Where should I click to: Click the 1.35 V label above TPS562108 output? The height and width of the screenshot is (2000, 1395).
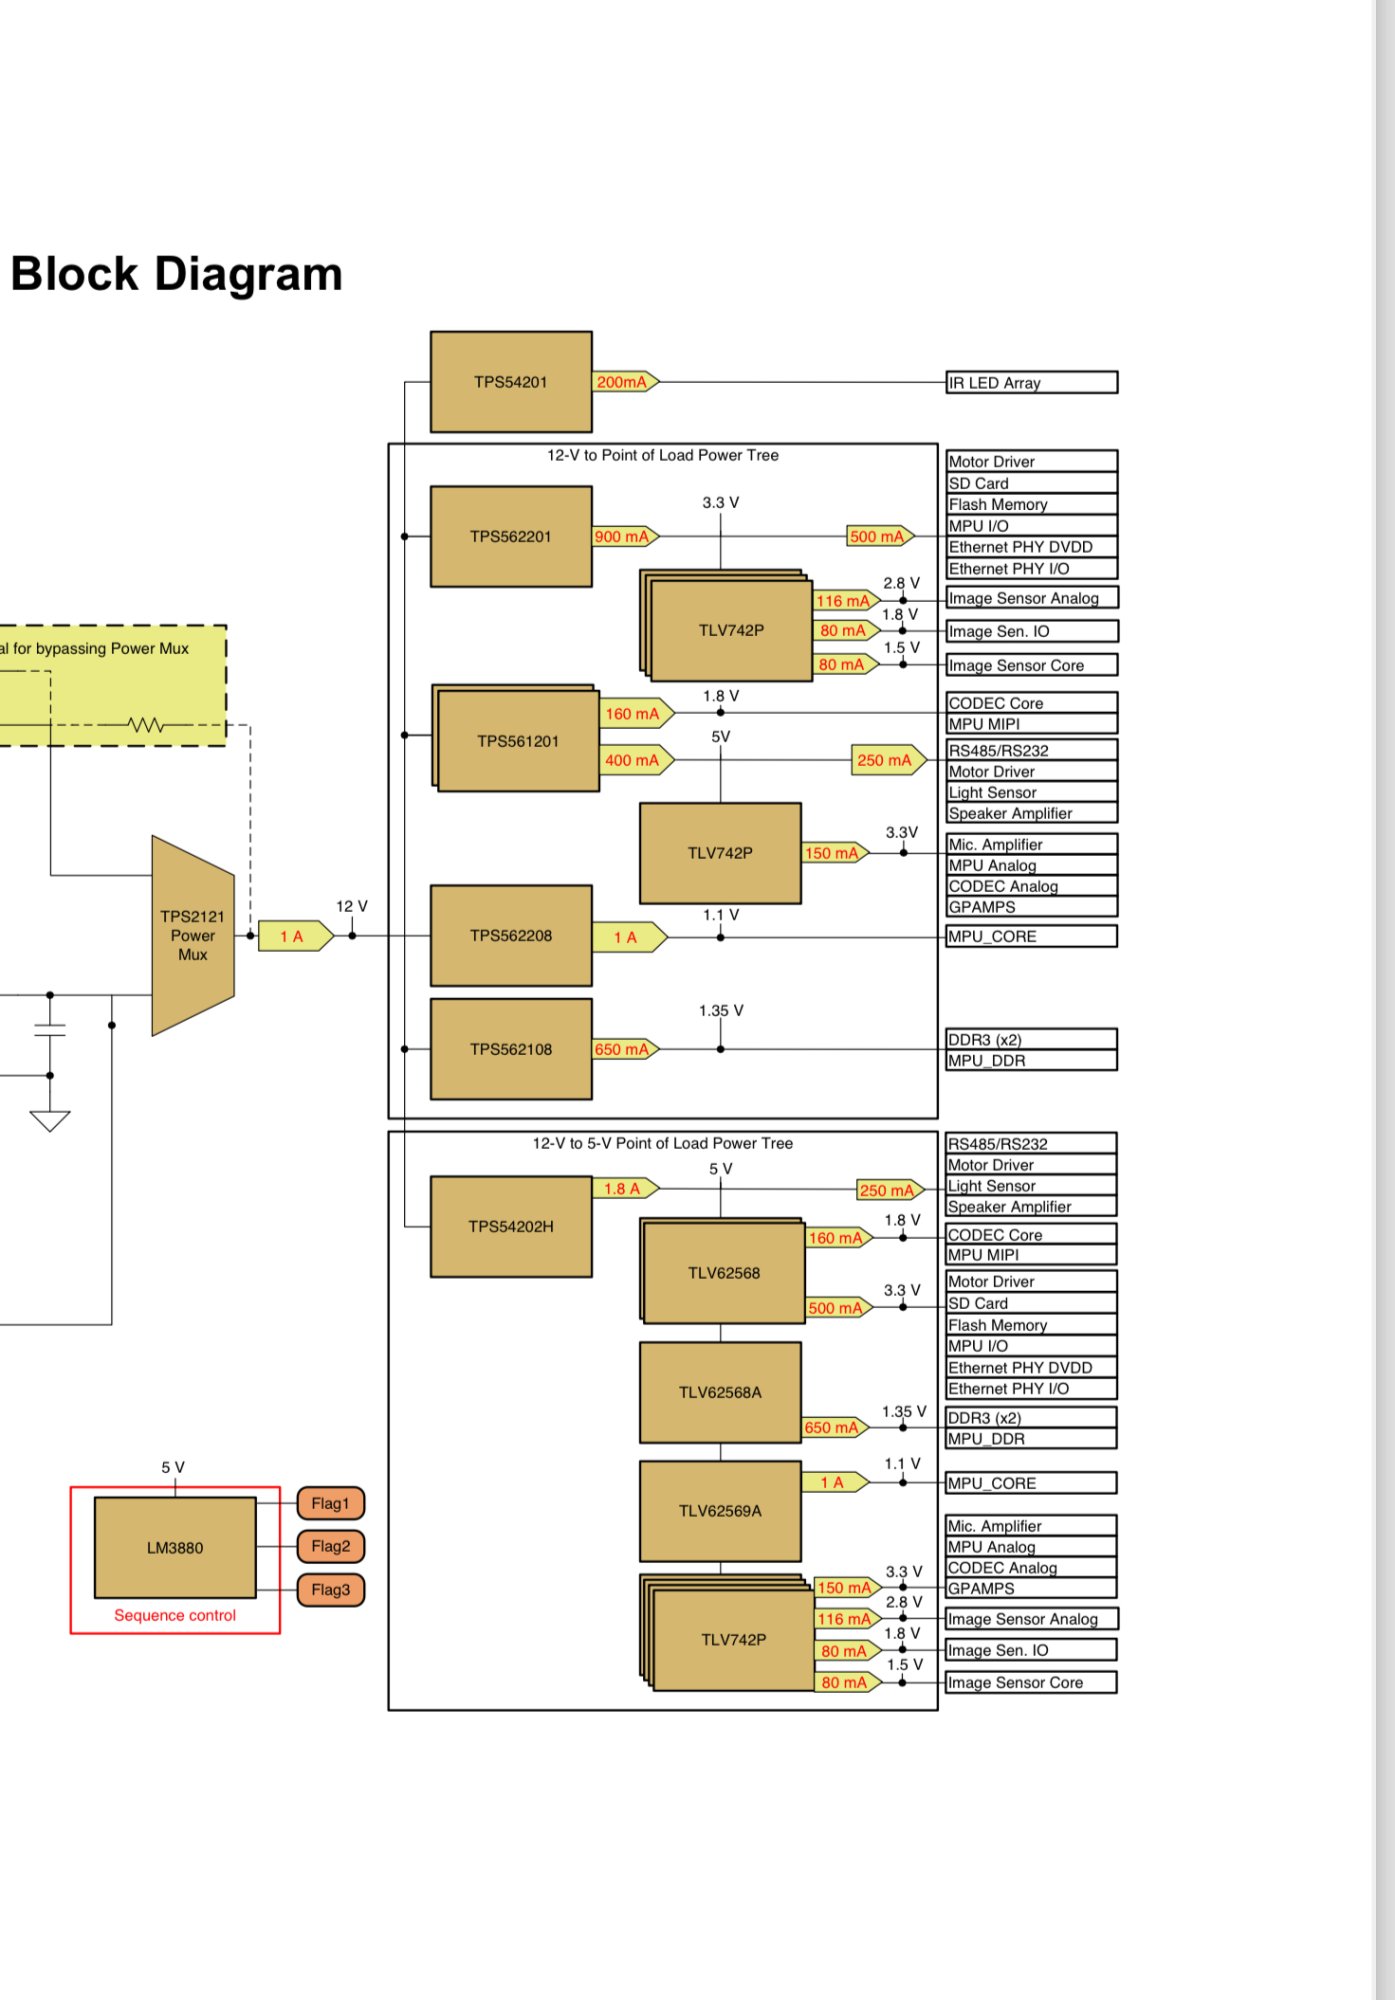pos(721,1011)
